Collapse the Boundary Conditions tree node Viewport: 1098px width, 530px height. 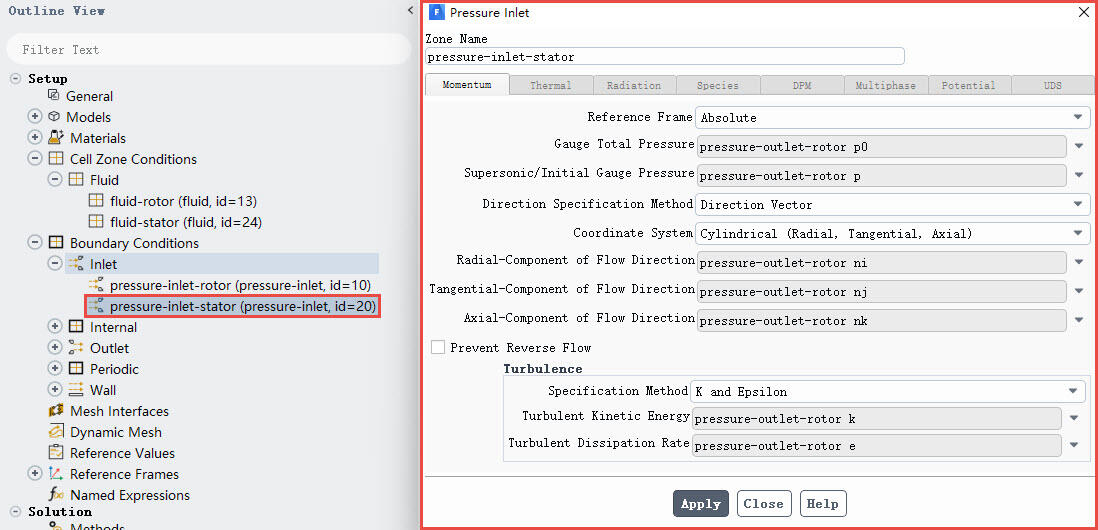coord(35,243)
